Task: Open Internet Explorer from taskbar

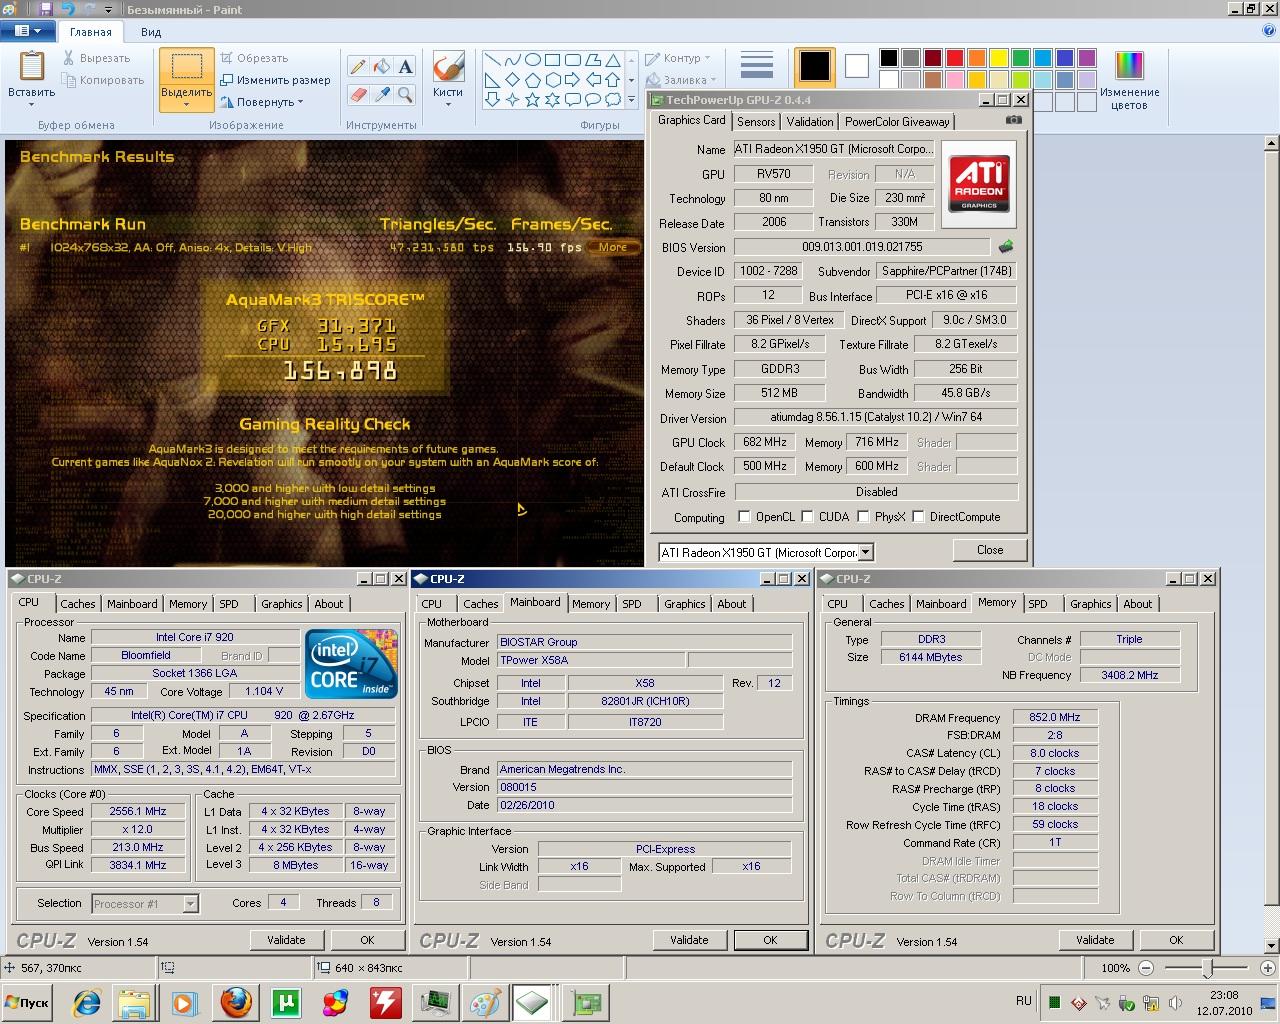Action: (x=87, y=1002)
